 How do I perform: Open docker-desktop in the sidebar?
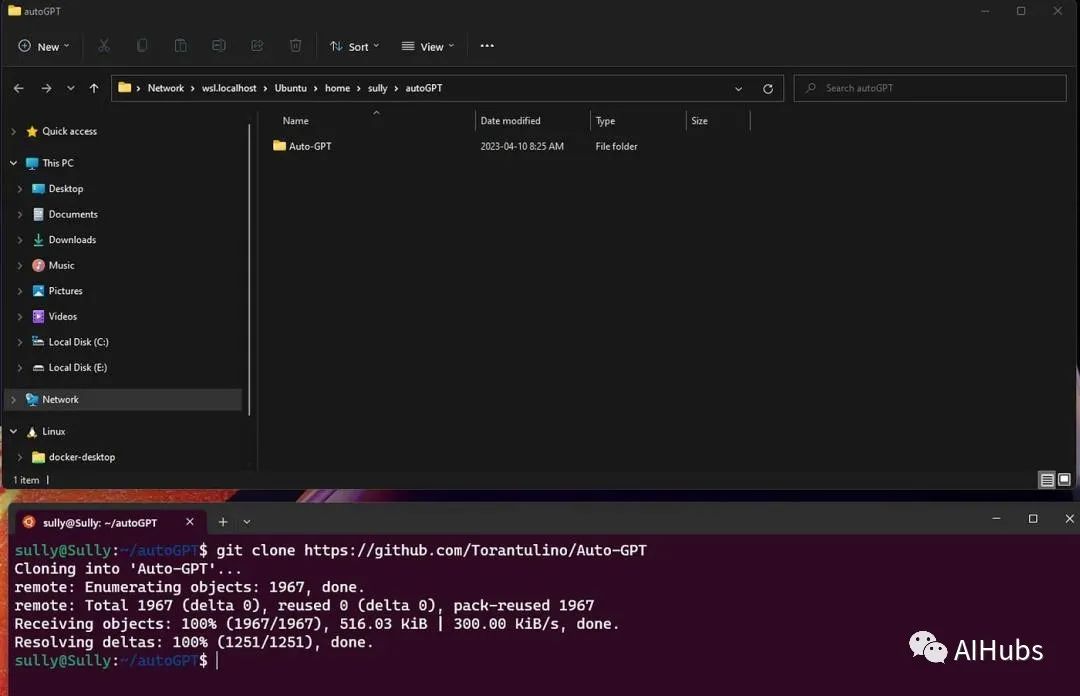[x=81, y=457]
